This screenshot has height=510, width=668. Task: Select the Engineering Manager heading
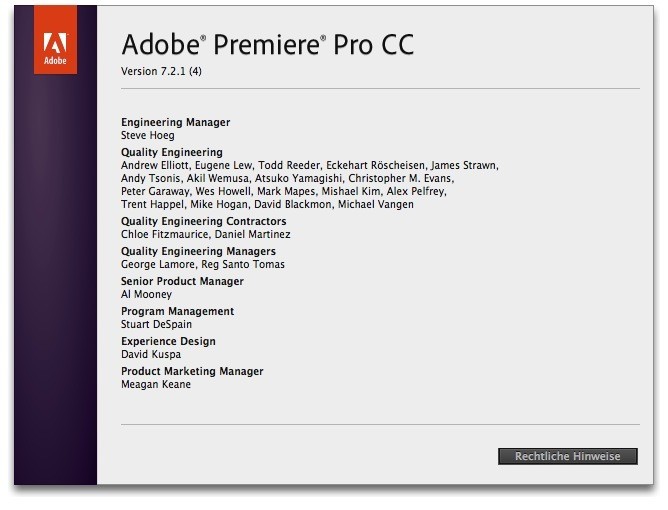(x=175, y=122)
